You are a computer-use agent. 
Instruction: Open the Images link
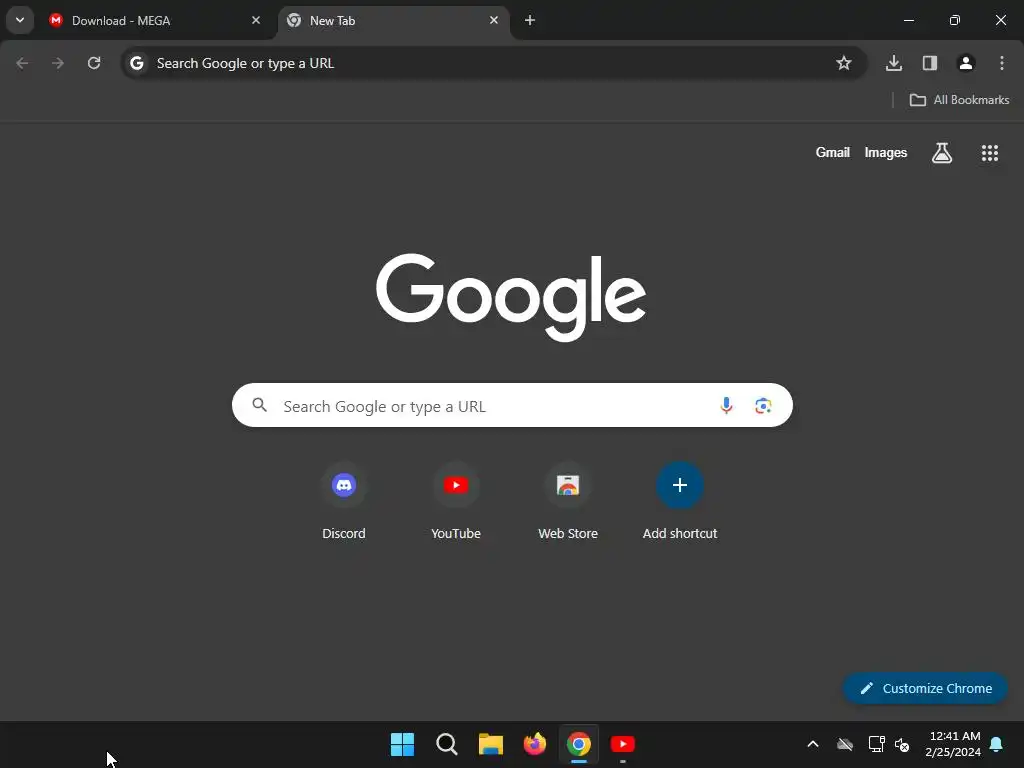click(886, 152)
